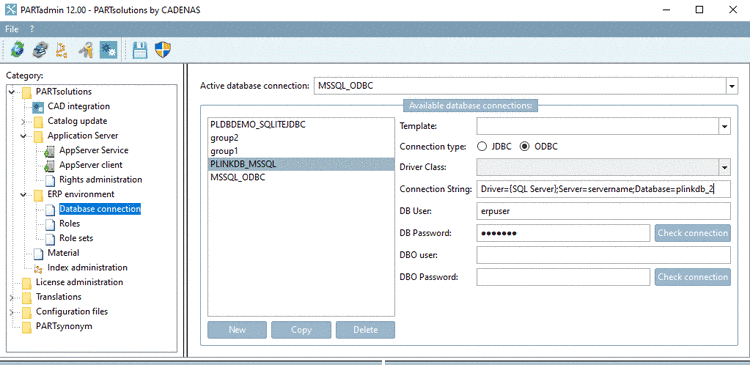
Task: Click the shield administrator mode icon
Action: (163, 49)
